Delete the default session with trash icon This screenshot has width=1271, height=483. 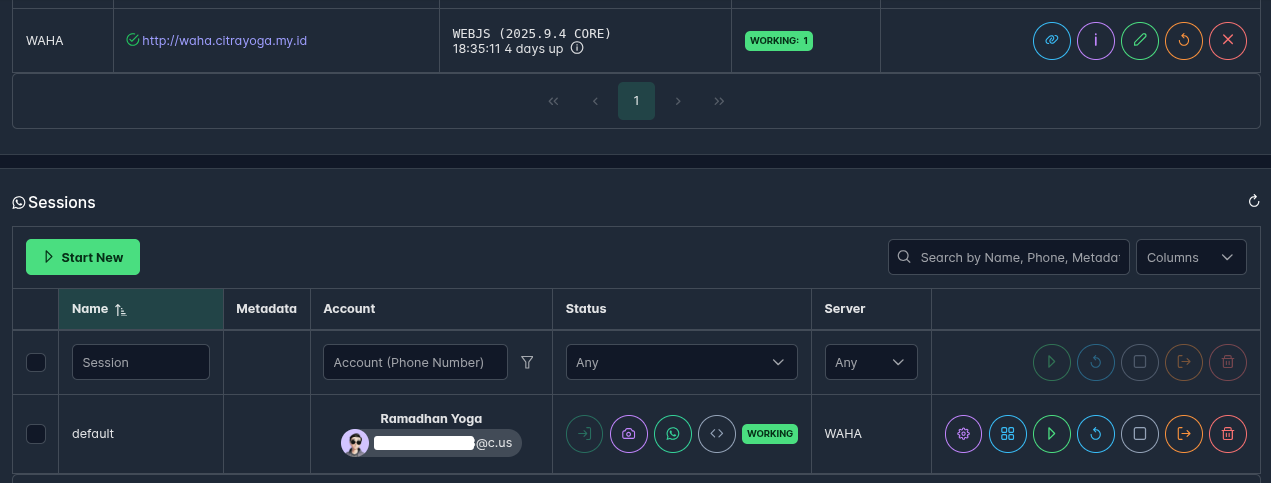point(1228,434)
